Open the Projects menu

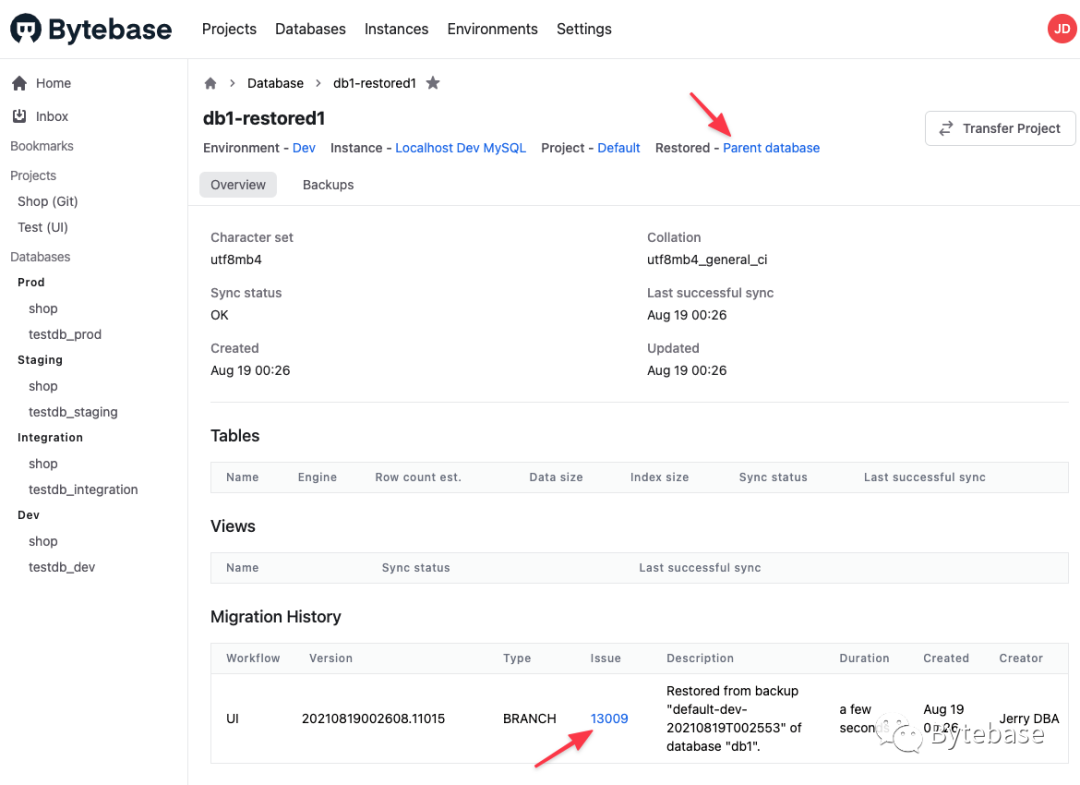tap(229, 29)
